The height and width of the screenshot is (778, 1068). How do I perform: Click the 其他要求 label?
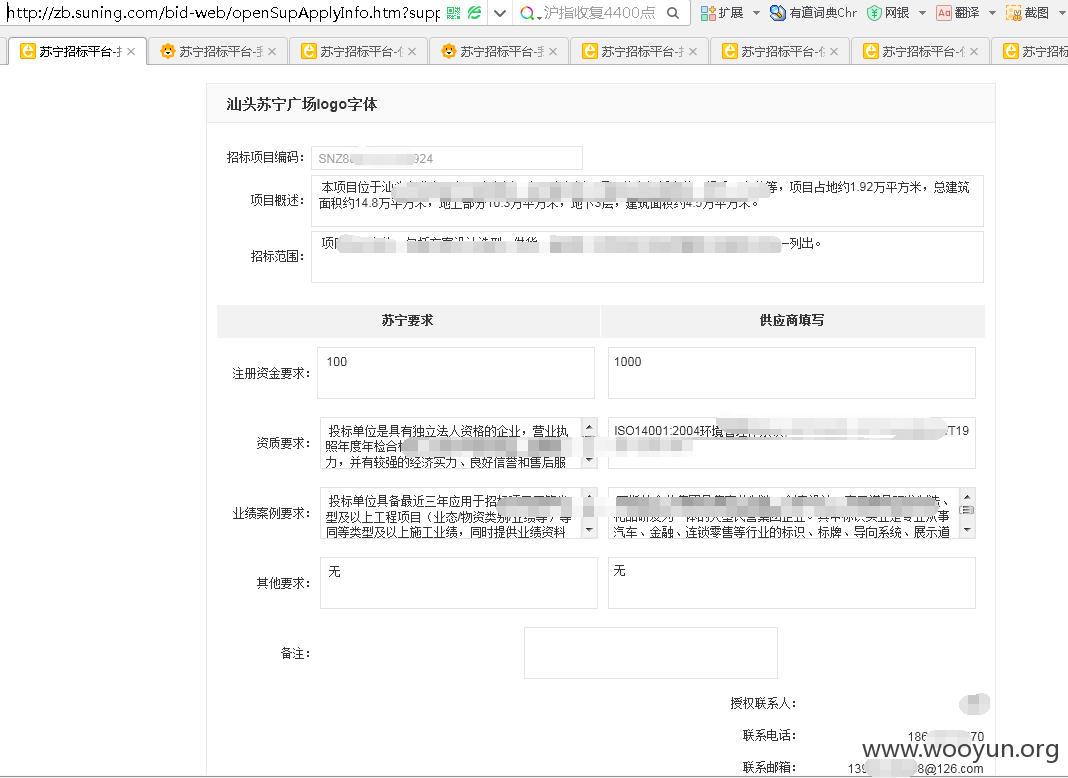(283, 584)
